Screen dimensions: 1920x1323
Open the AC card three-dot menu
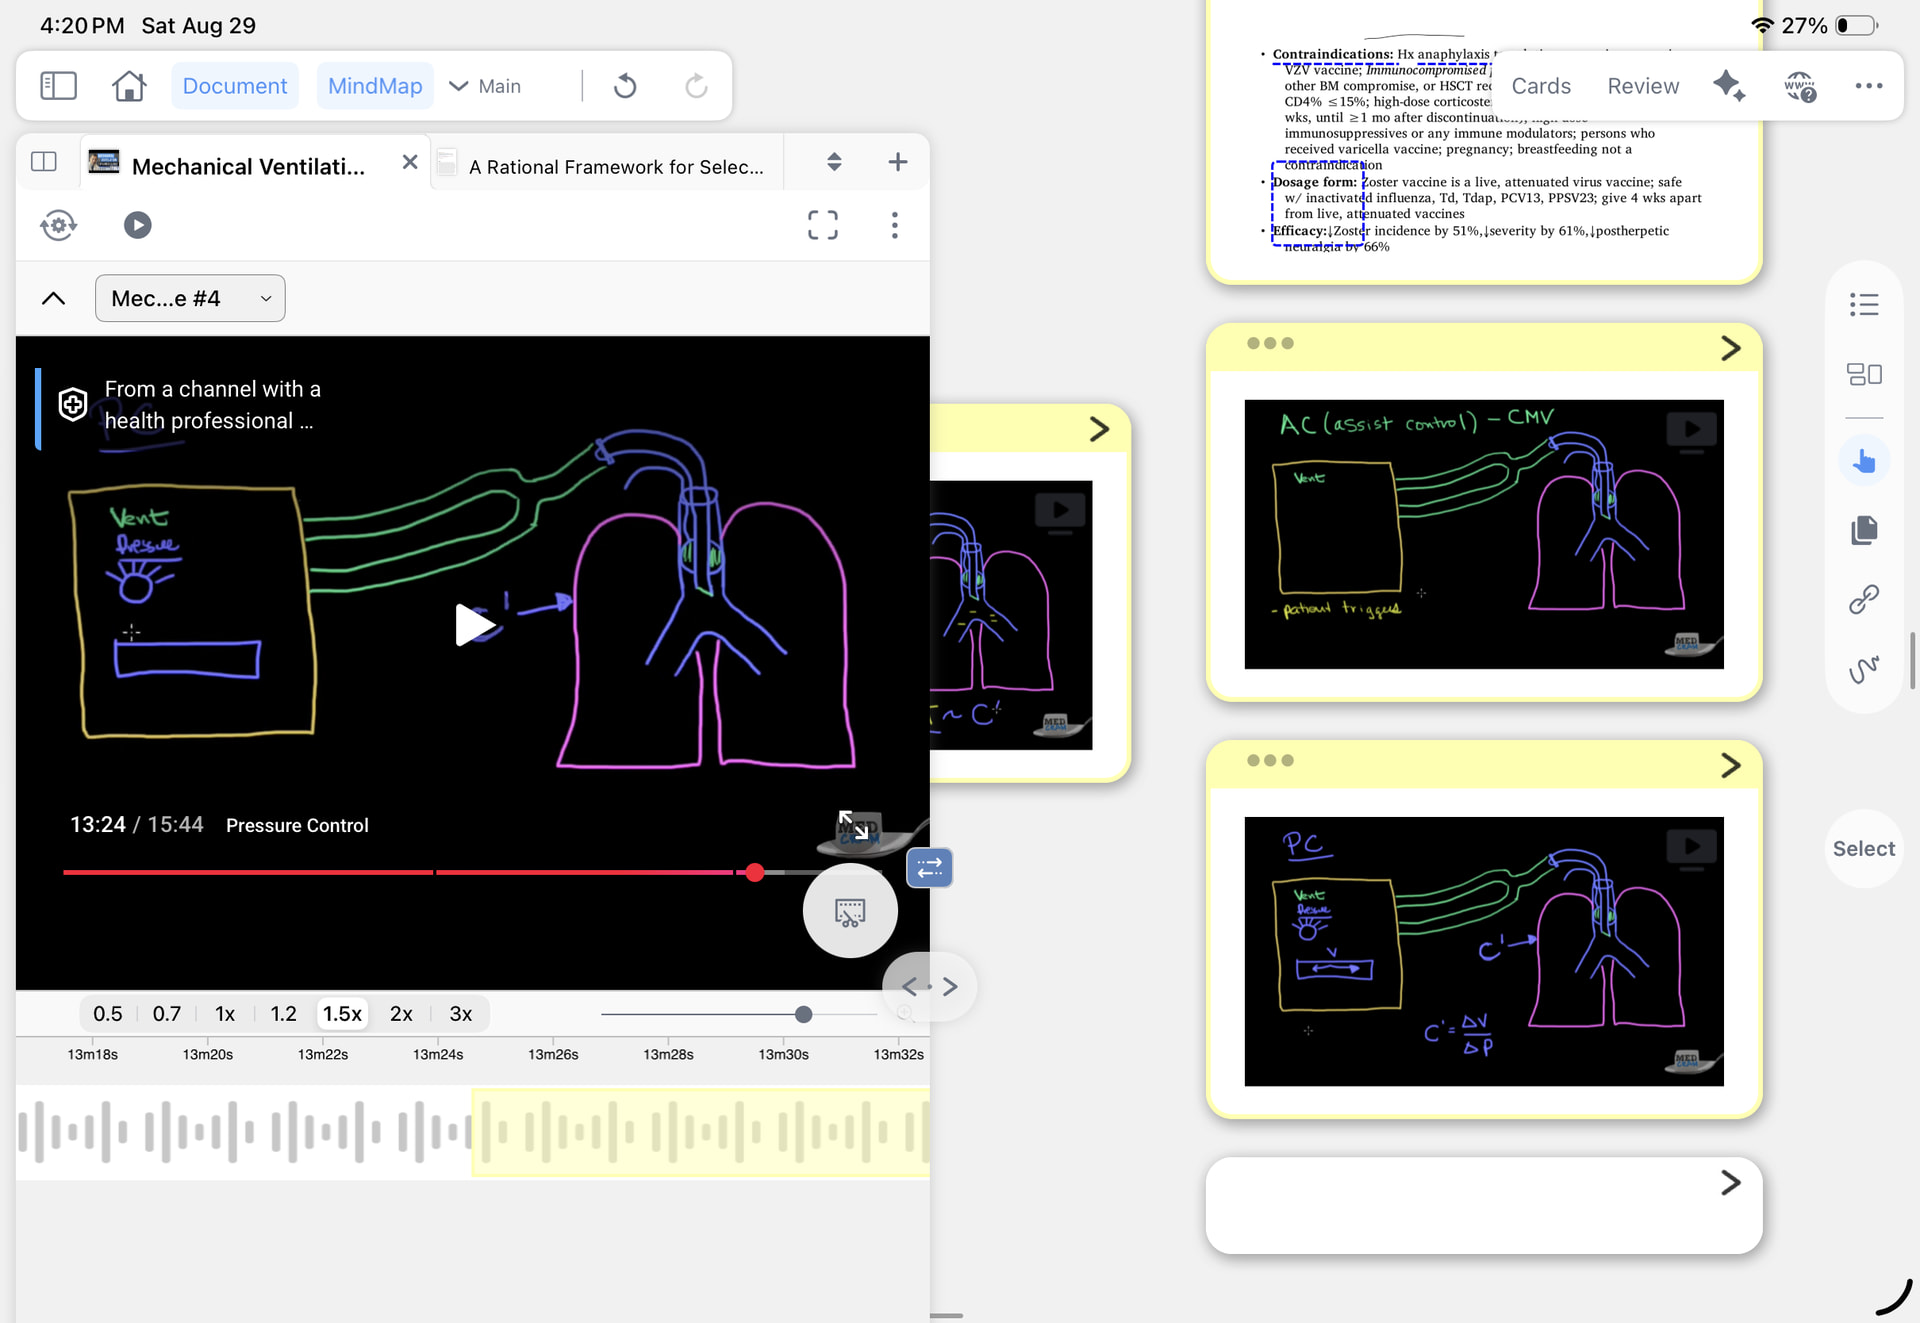tap(1270, 343)
